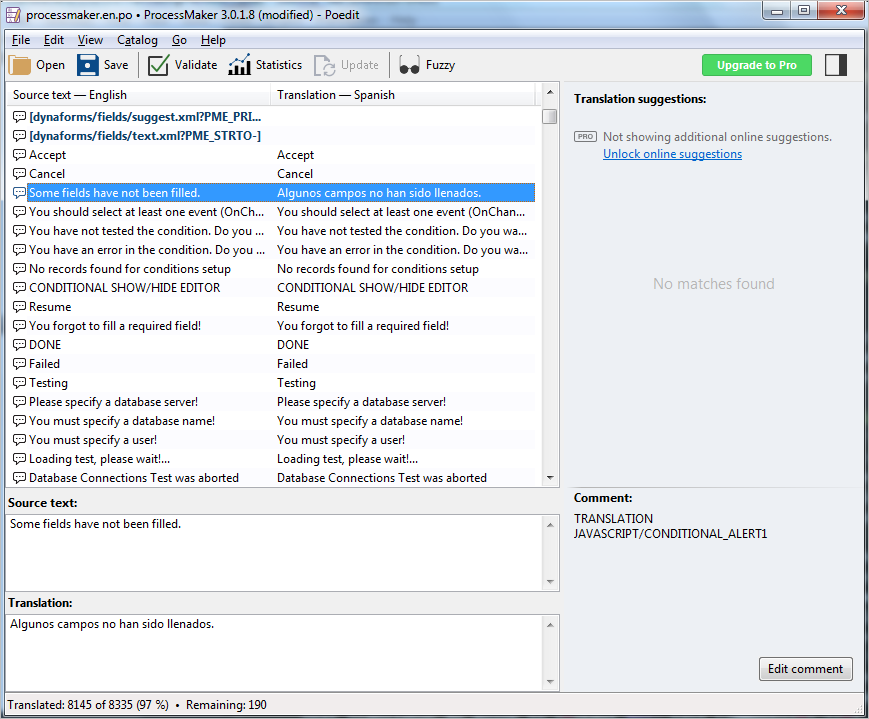Click comment bubble icon beside 'Failed' row

[19, 364]
